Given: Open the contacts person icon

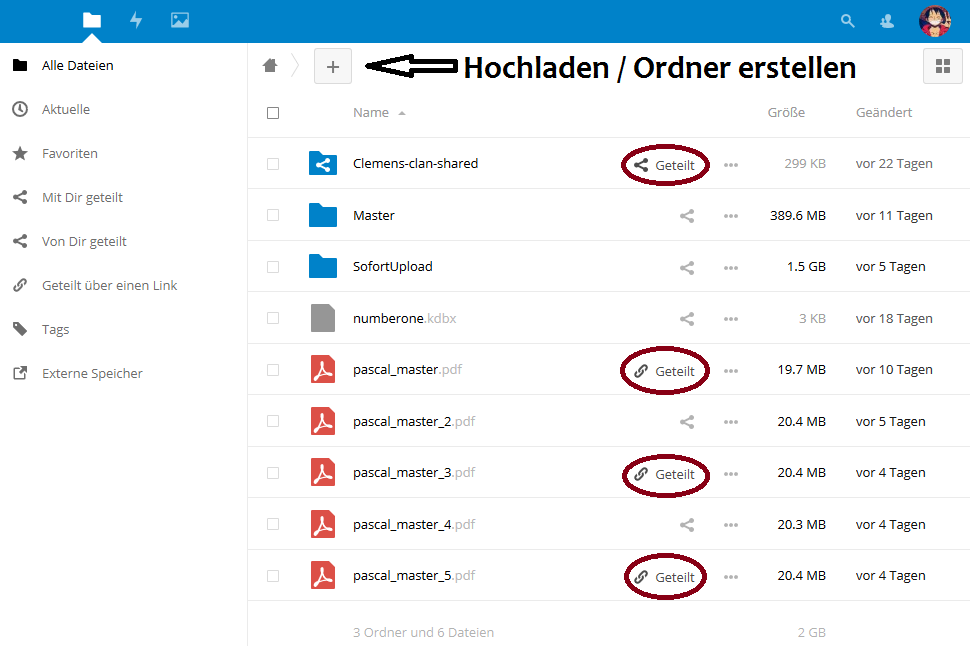Looking at the screenshot, I should tap(887, 22).
